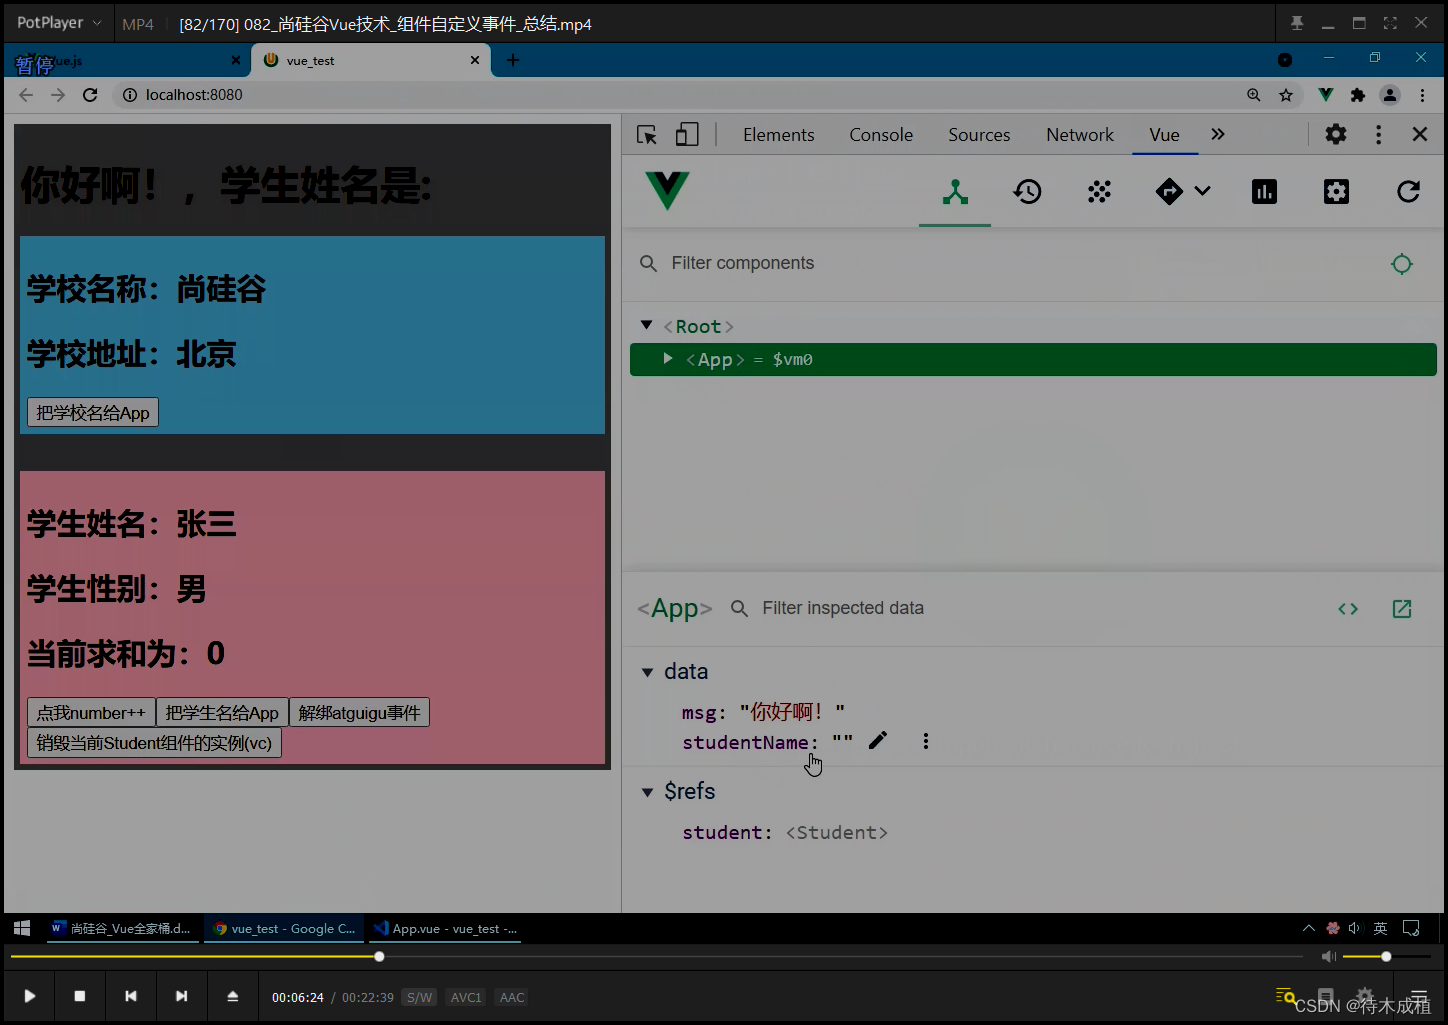Show more DevTools tabs chevron

(1218, 134)
